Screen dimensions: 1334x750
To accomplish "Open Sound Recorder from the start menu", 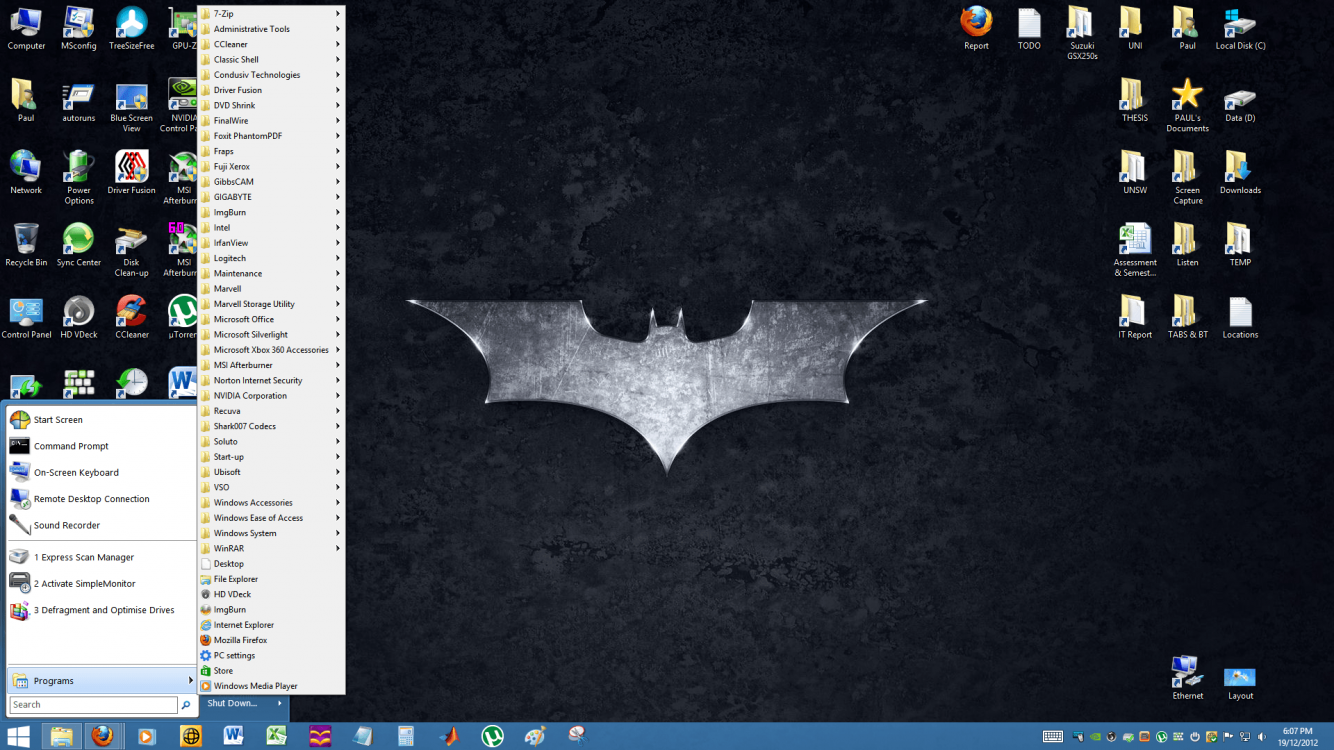I will coord(101,525).
